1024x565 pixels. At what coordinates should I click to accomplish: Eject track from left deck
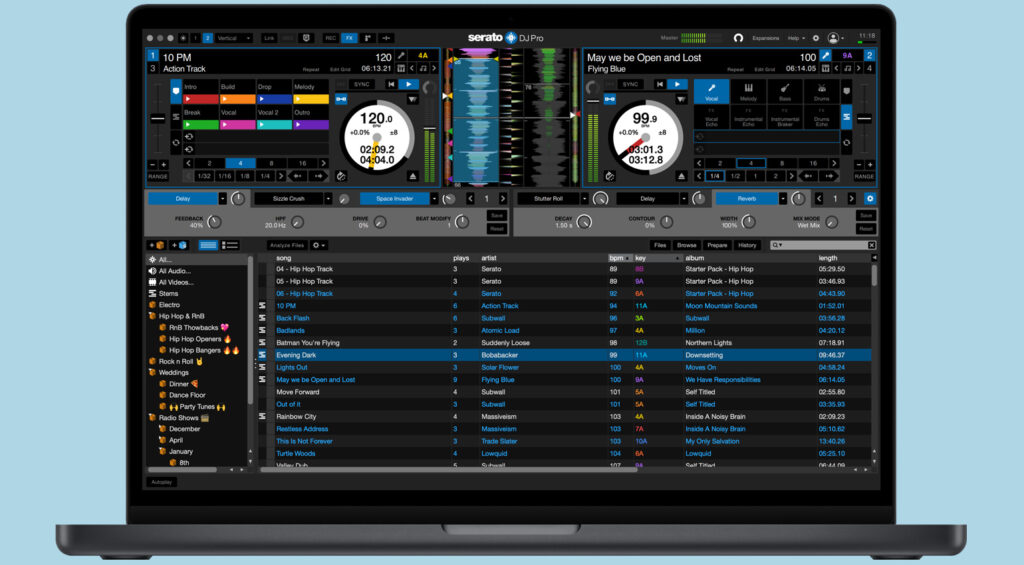pos(412,174)
